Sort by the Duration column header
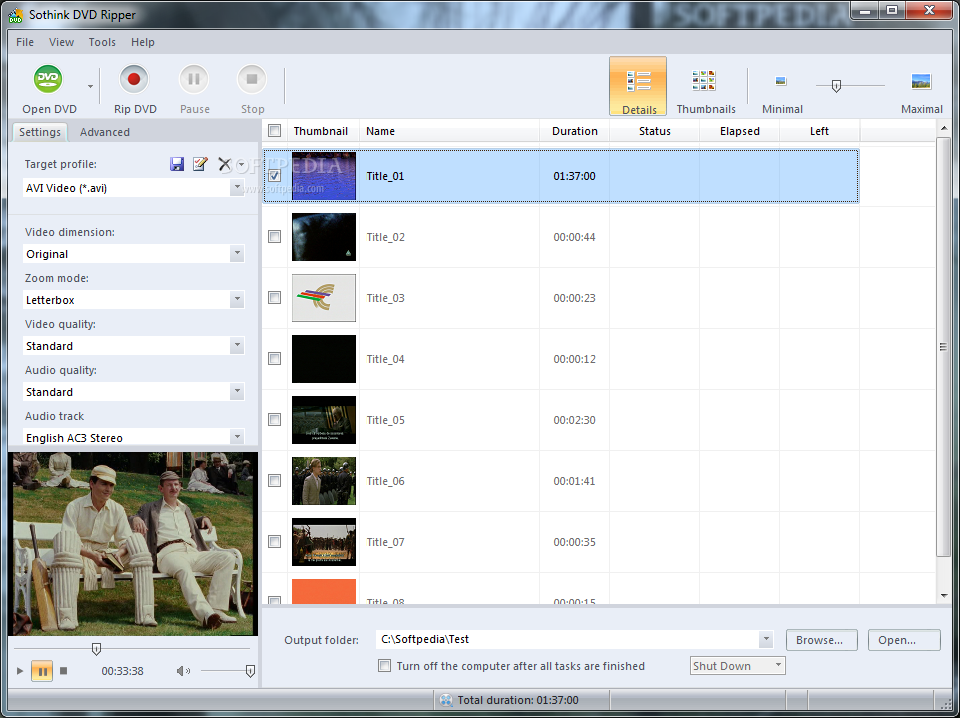 point(574,131)
